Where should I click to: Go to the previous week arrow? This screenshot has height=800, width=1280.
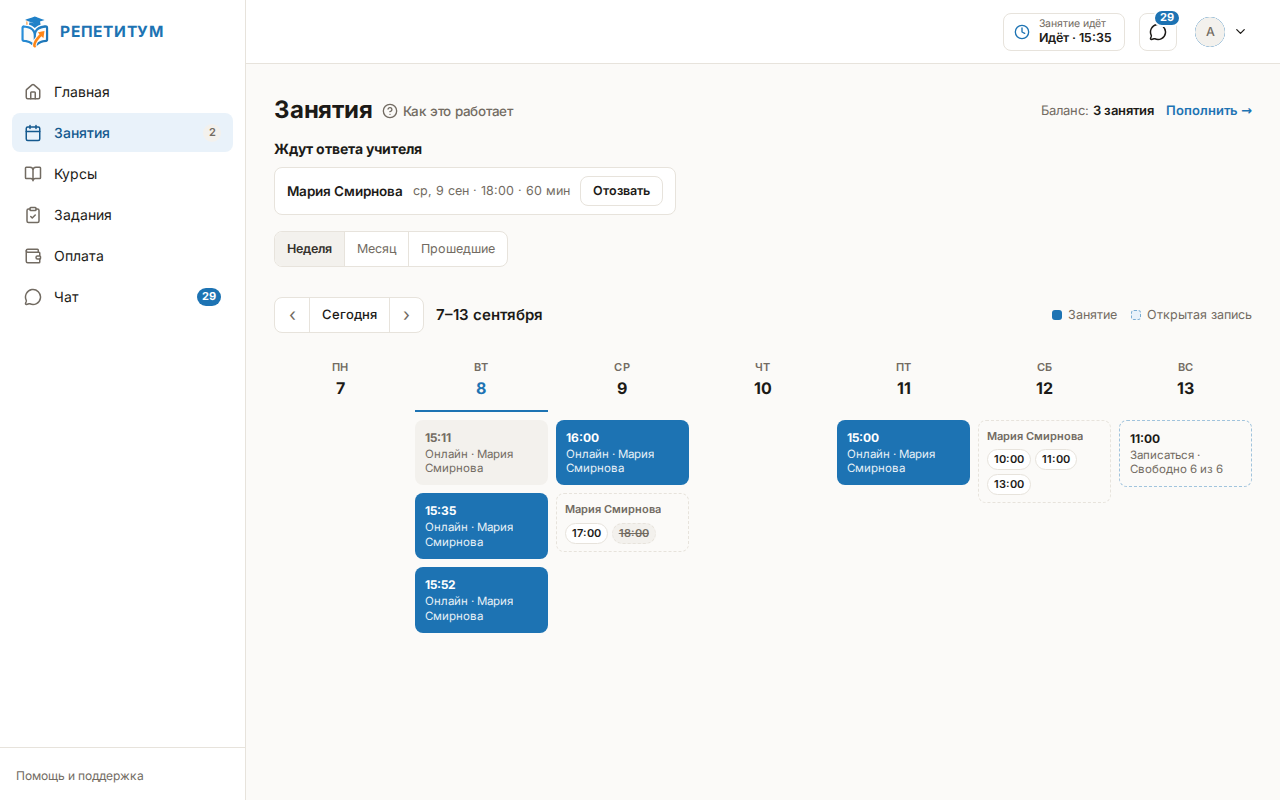(292, 315)
